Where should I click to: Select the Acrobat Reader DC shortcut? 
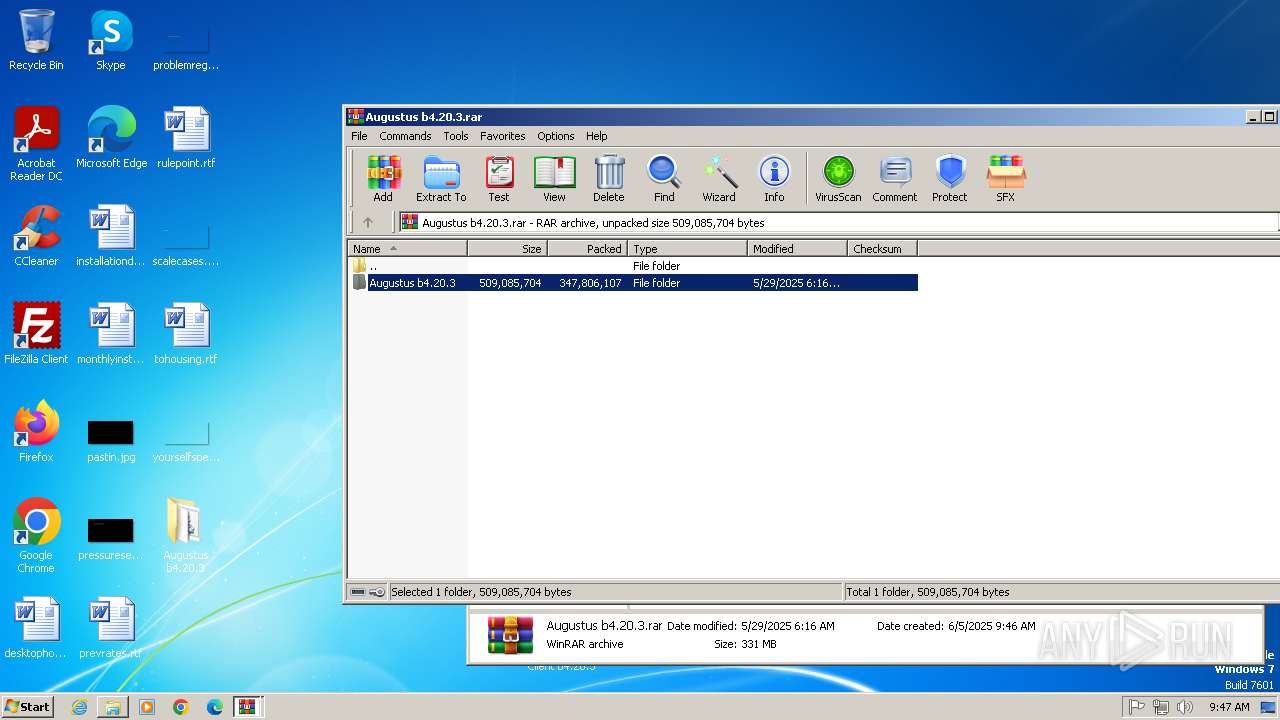click(x=36, y=144)
